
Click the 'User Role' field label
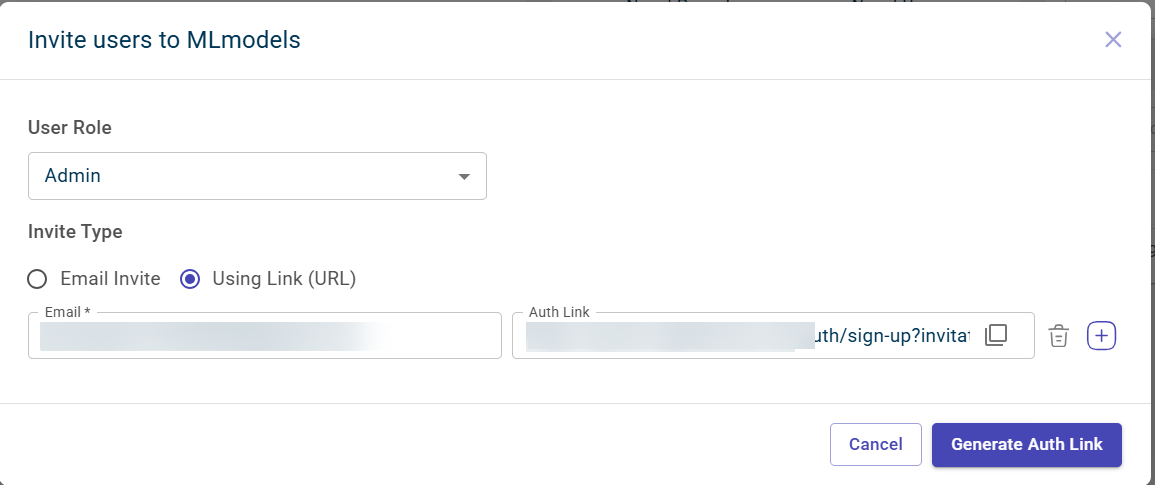tap(70, 128)
